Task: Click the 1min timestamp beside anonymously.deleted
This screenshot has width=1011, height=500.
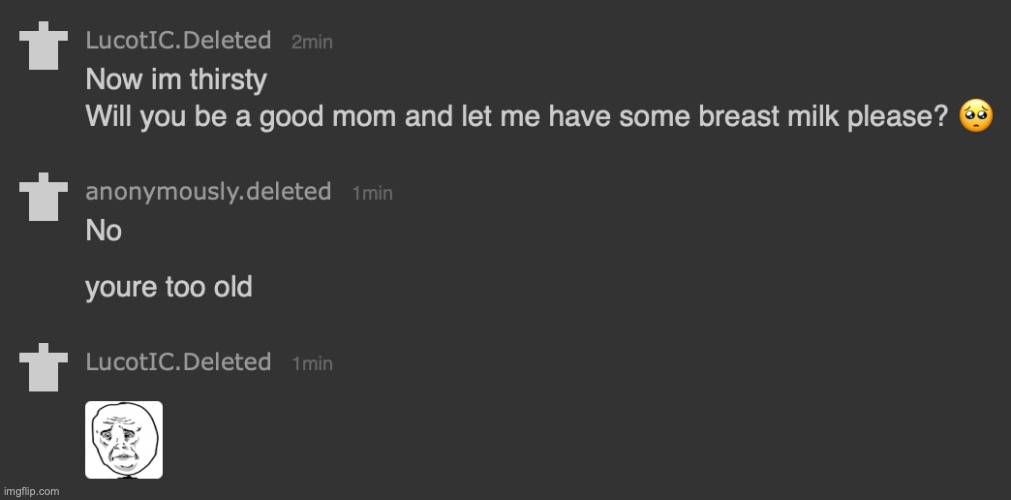Action: click(x=372, y=194)
